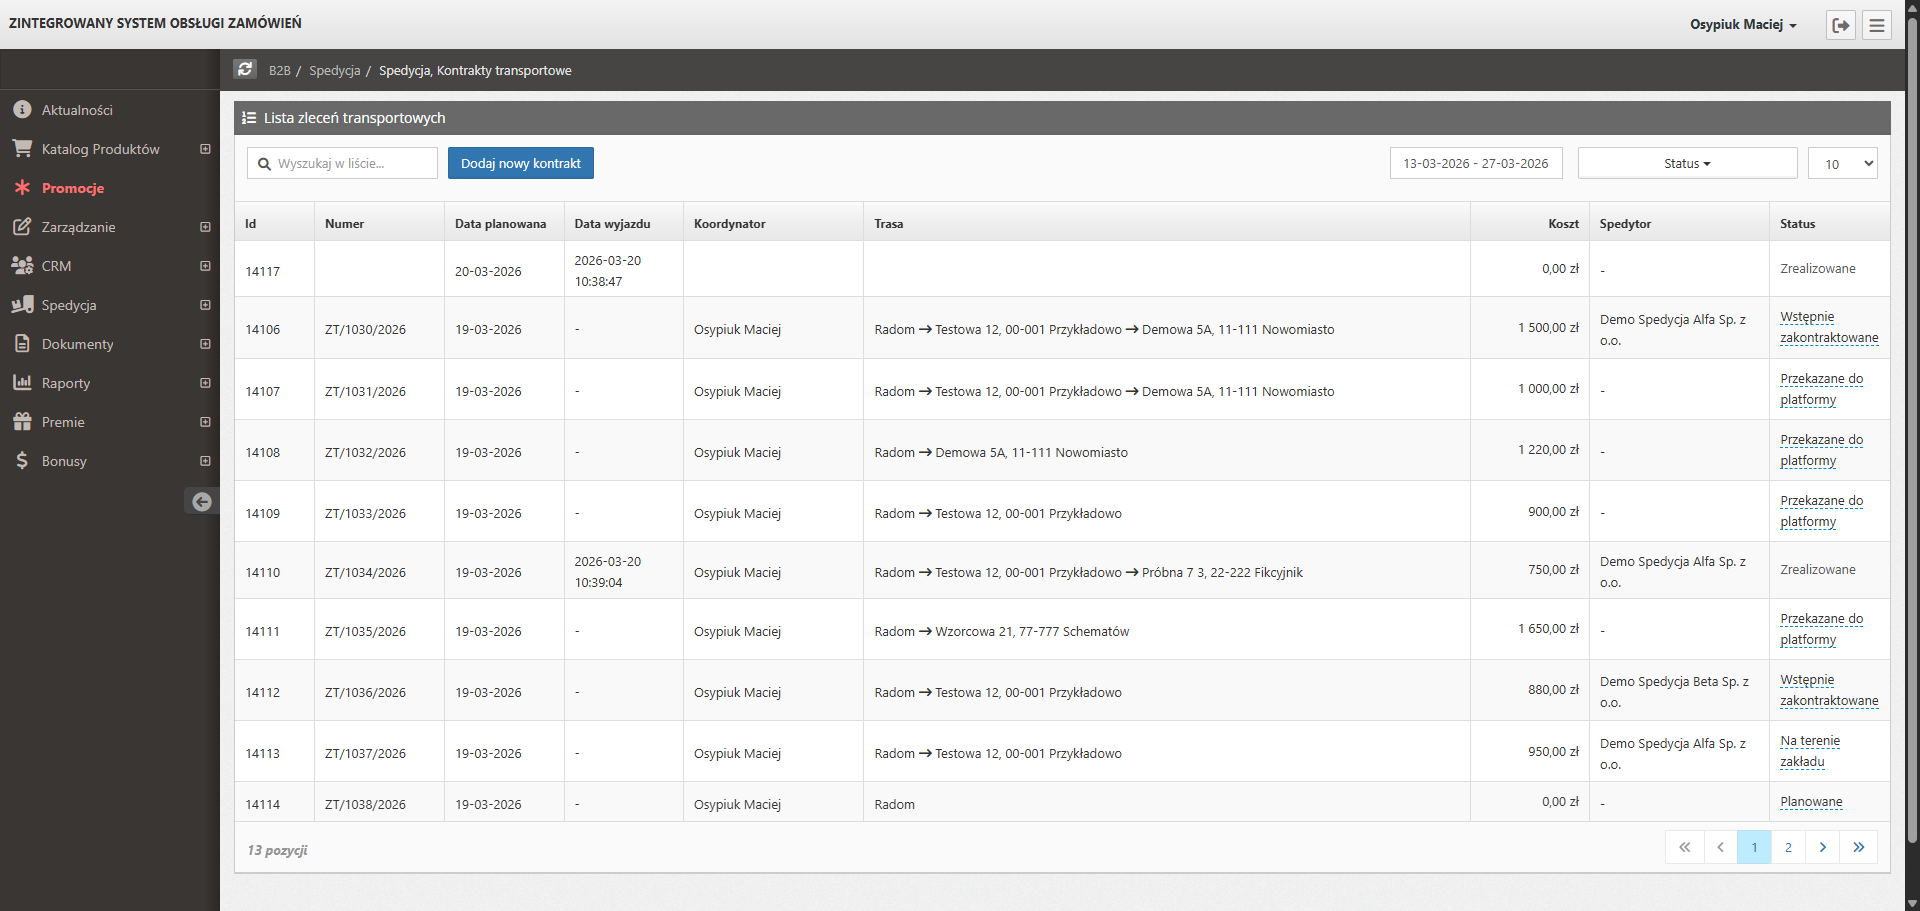Go to the next page arrow
The height and width of the screenshot is (911, 1920).
[x=1823, y=847]
